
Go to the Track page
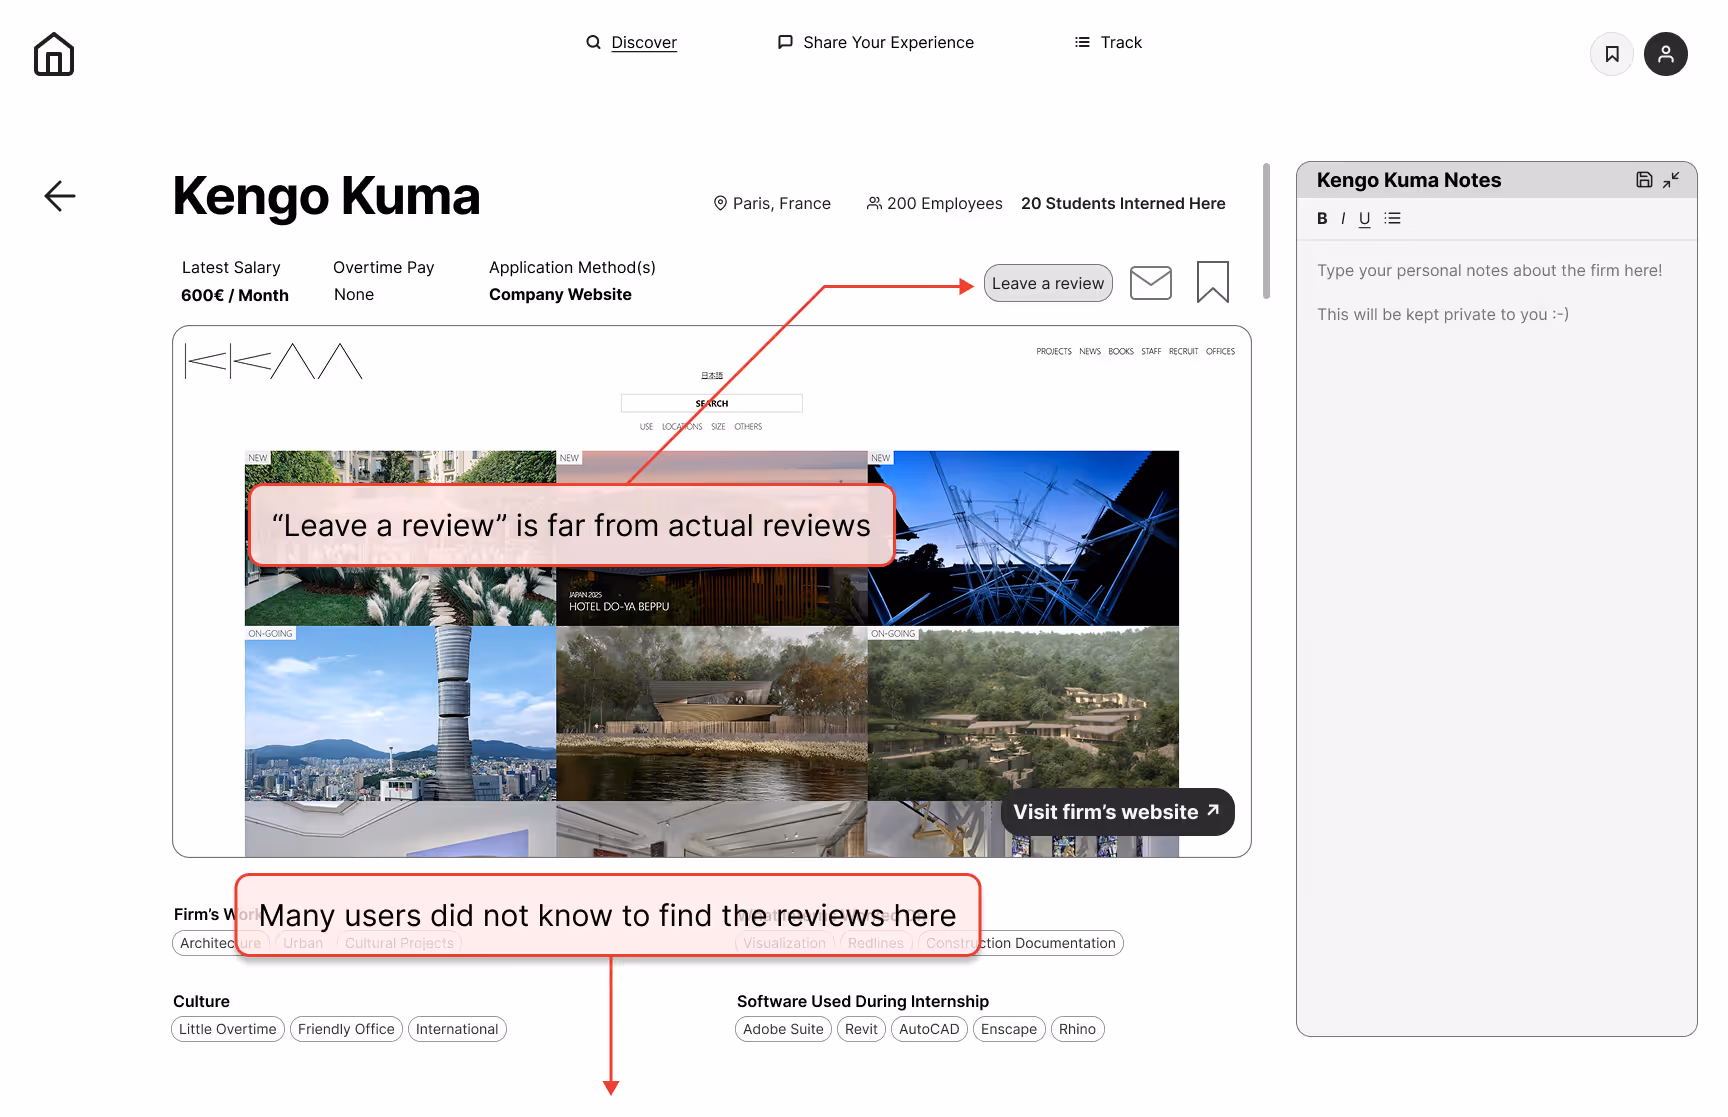click(x=1121, y=42)
